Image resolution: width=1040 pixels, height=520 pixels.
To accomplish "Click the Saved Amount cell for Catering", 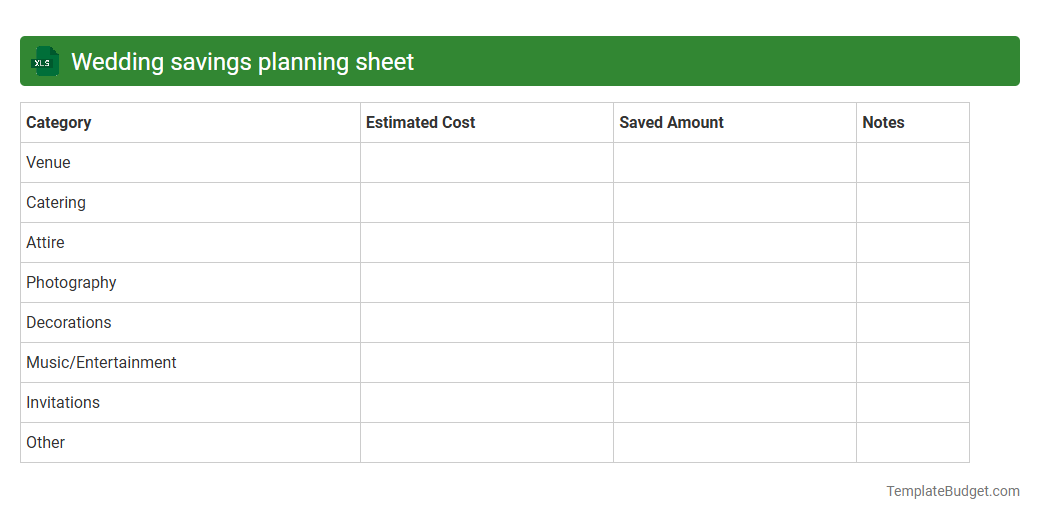I will (x=735, y=203).
